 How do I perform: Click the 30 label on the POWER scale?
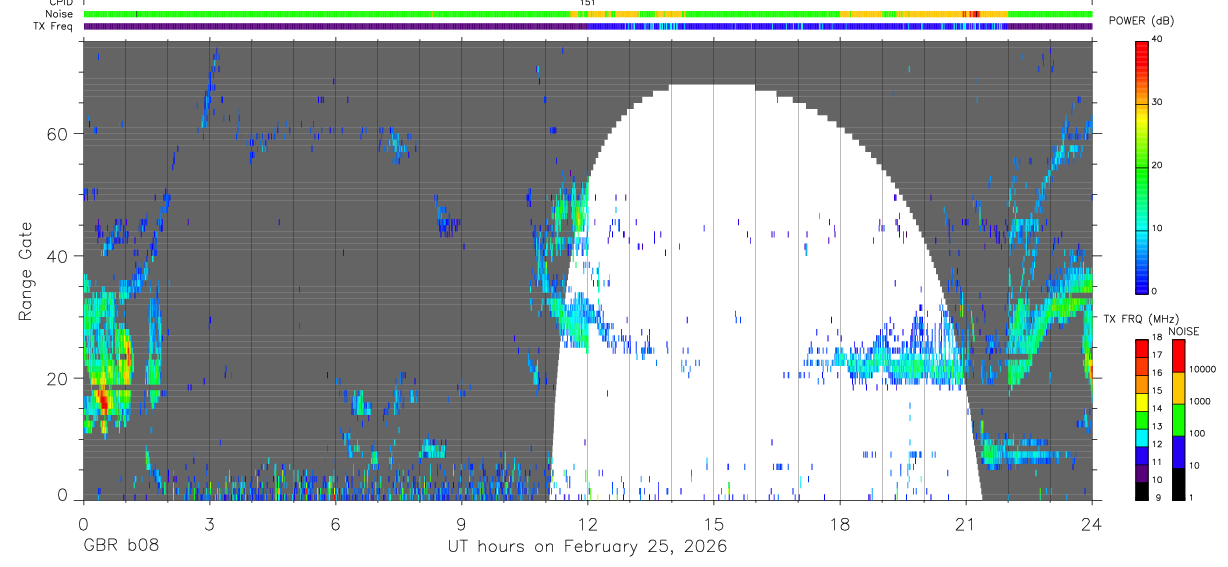click(x=1158, y=102)
